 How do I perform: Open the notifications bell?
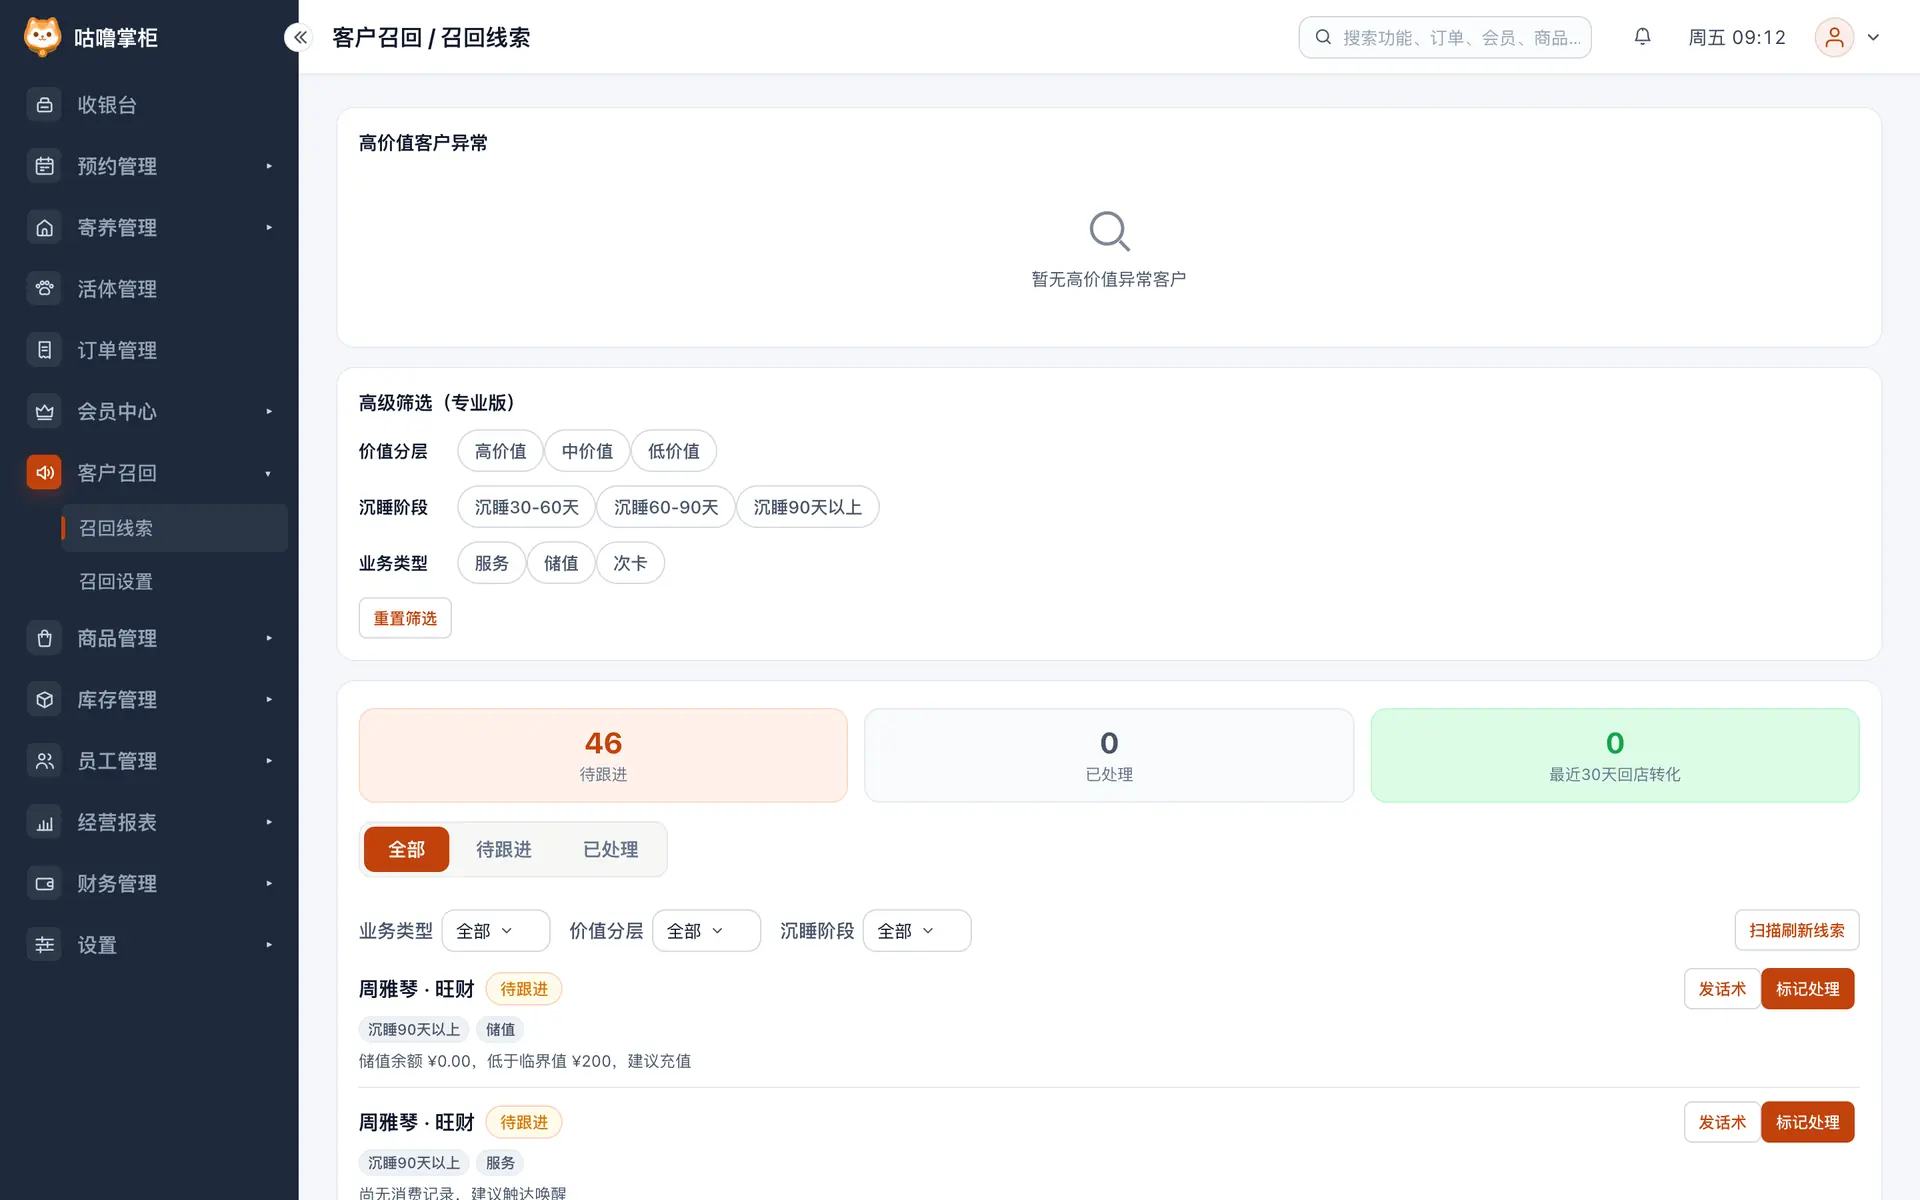click(x=1642, y=37)
